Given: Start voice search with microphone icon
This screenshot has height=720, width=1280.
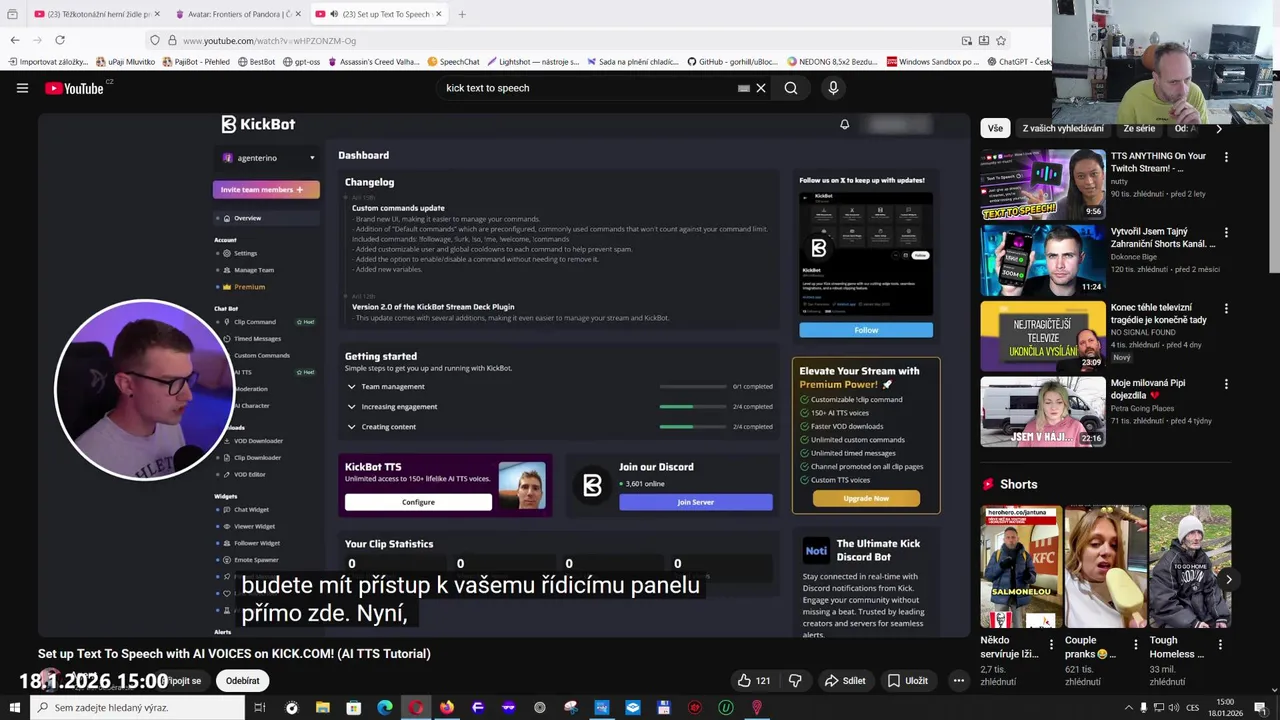Looking at the screenshot, I should tap(833, 88).
